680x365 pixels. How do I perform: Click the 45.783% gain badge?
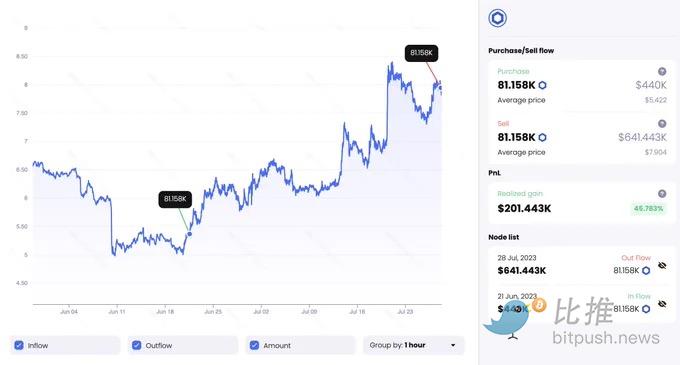click(648, 209)
